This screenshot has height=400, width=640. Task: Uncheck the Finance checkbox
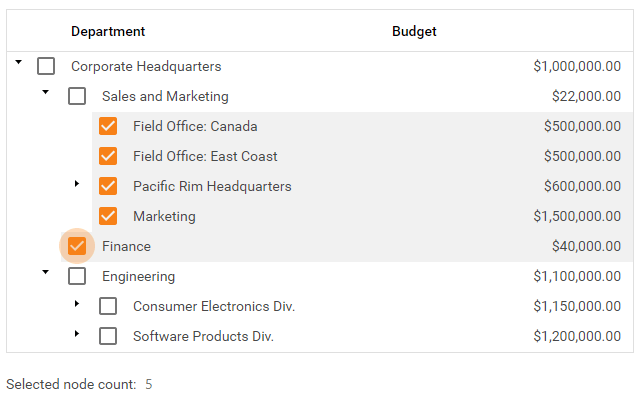coord(77,246)
